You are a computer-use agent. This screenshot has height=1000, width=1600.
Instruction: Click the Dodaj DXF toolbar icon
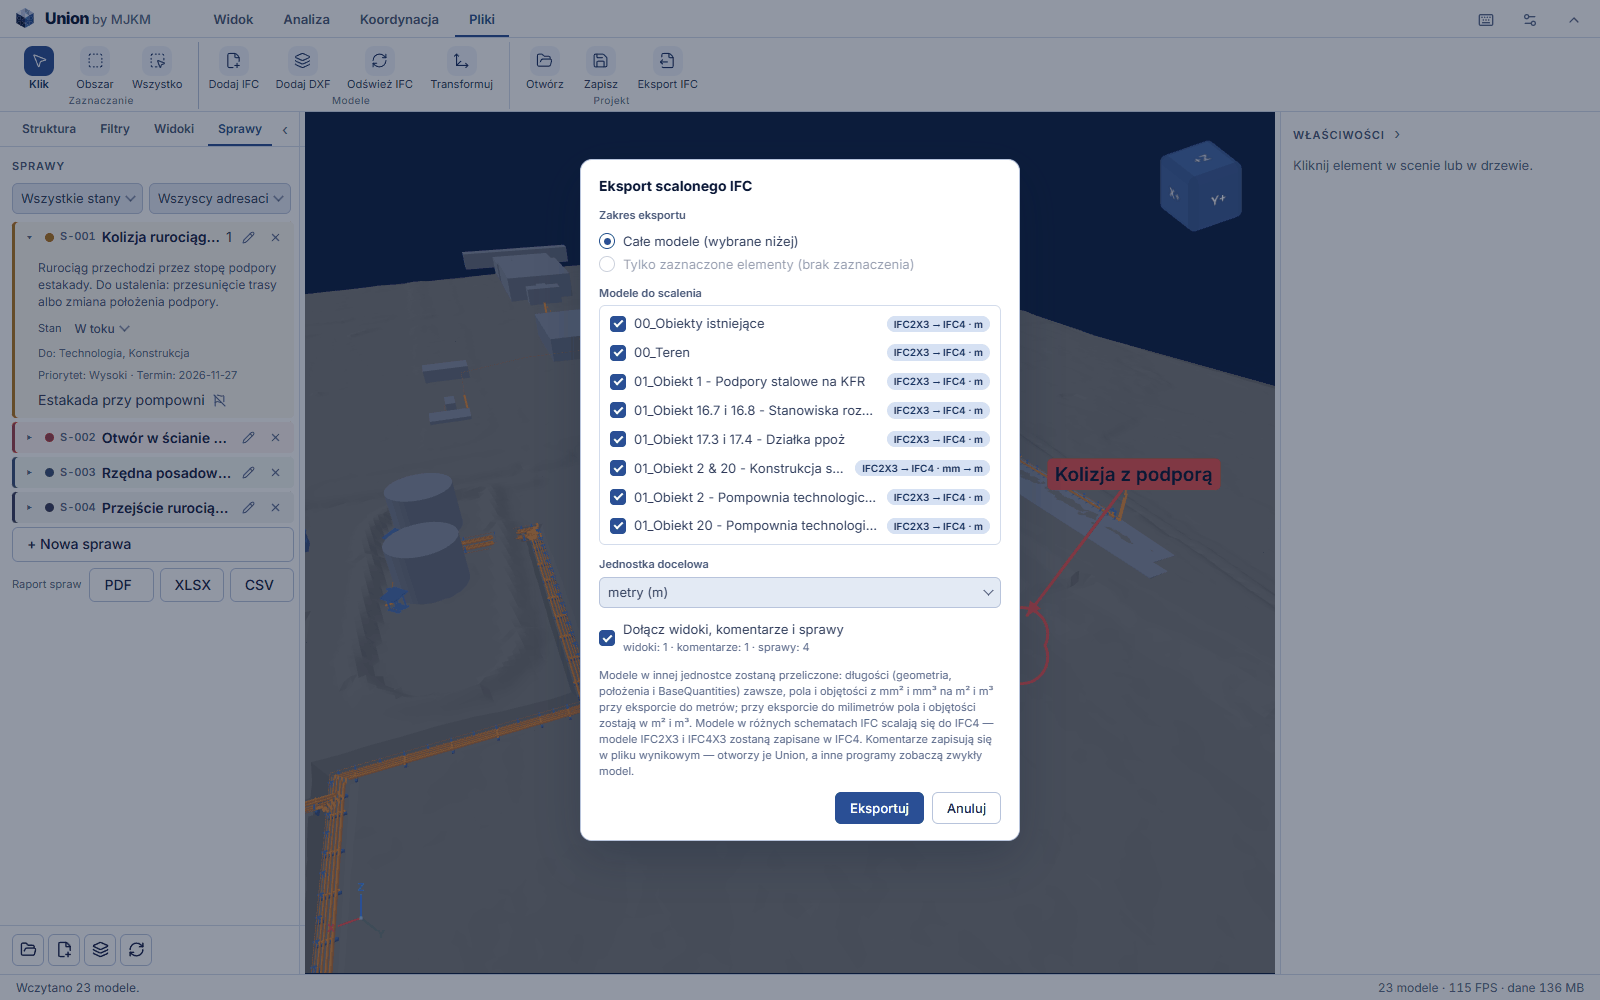[303, 61]
